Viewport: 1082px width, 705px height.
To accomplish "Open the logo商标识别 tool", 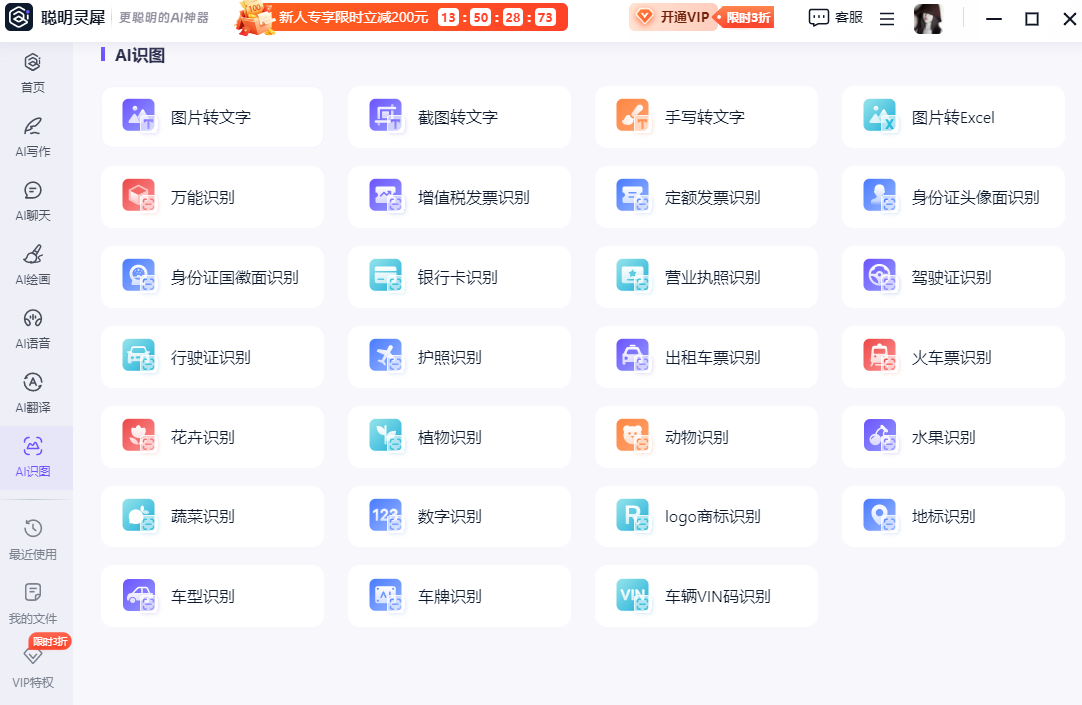I will point(706,516).
